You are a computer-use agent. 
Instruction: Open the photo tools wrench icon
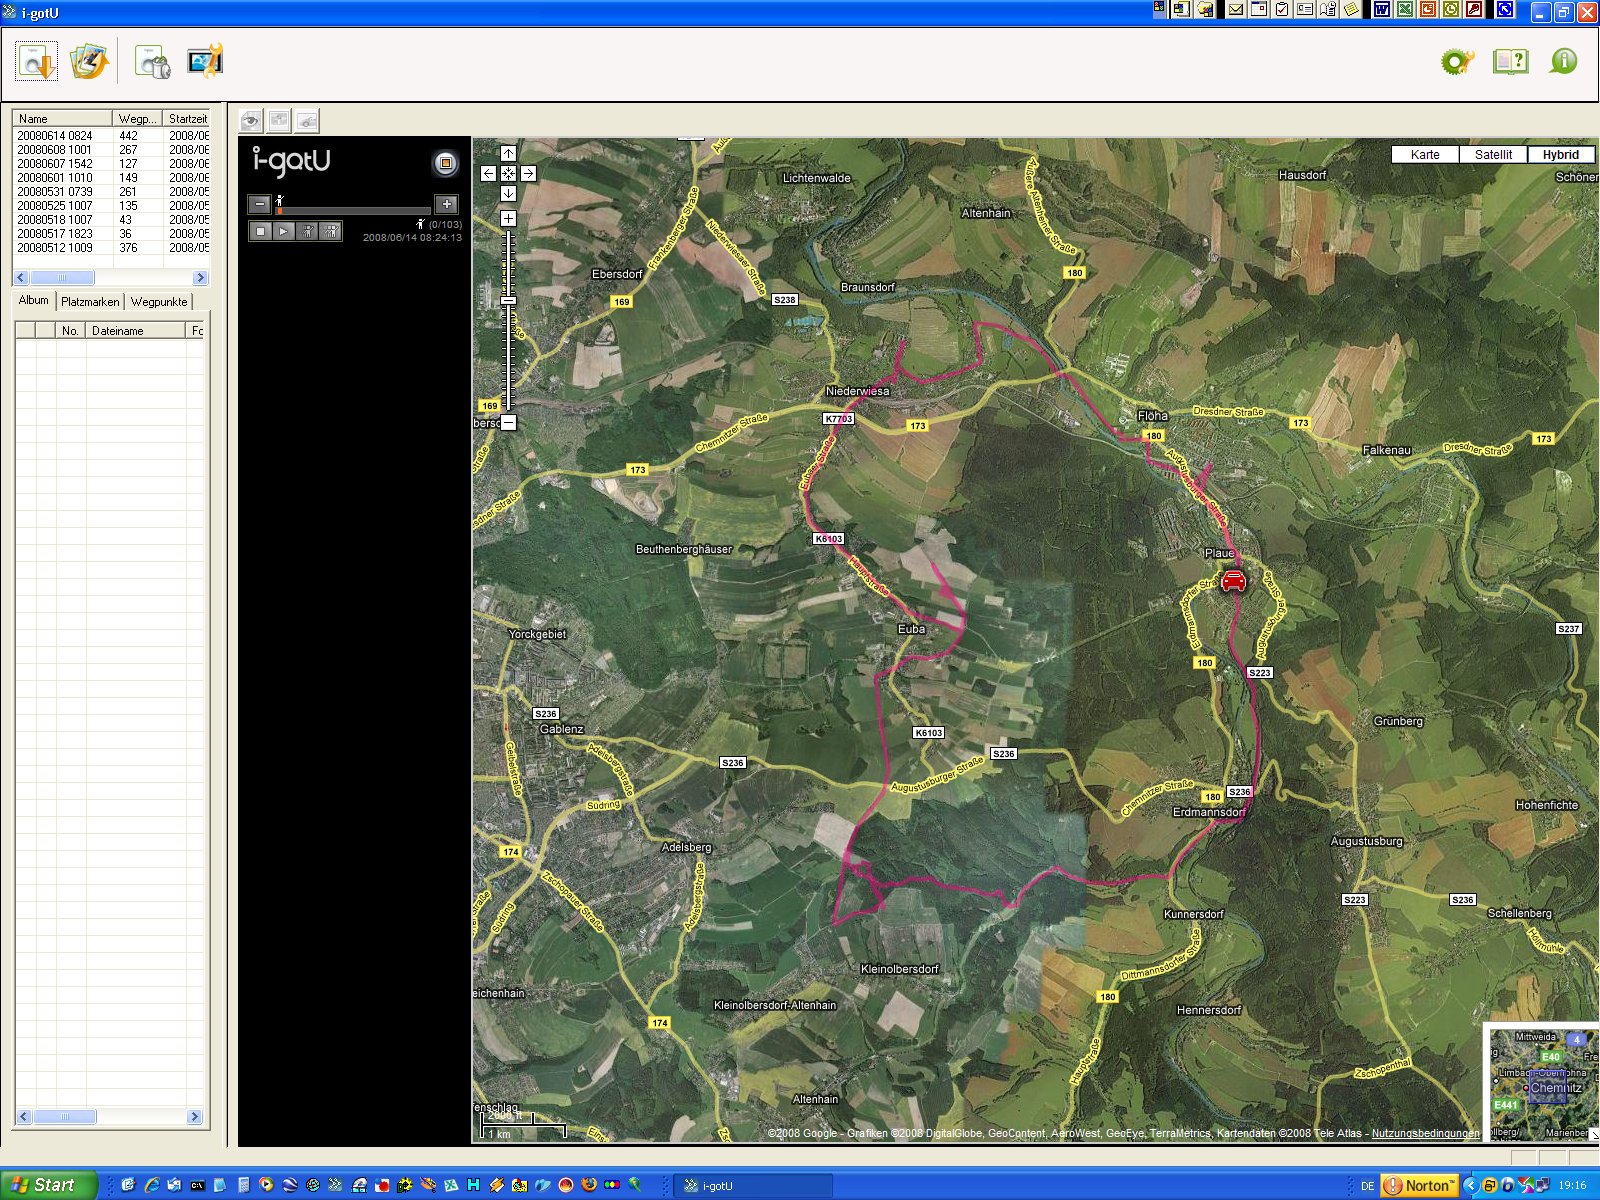(x=205, y=62)
